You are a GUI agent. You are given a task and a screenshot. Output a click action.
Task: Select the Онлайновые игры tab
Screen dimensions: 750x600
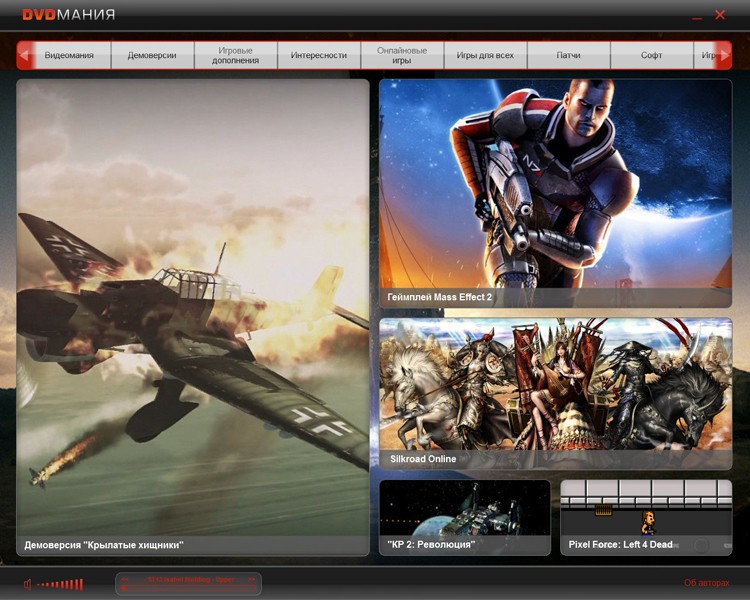402,55
